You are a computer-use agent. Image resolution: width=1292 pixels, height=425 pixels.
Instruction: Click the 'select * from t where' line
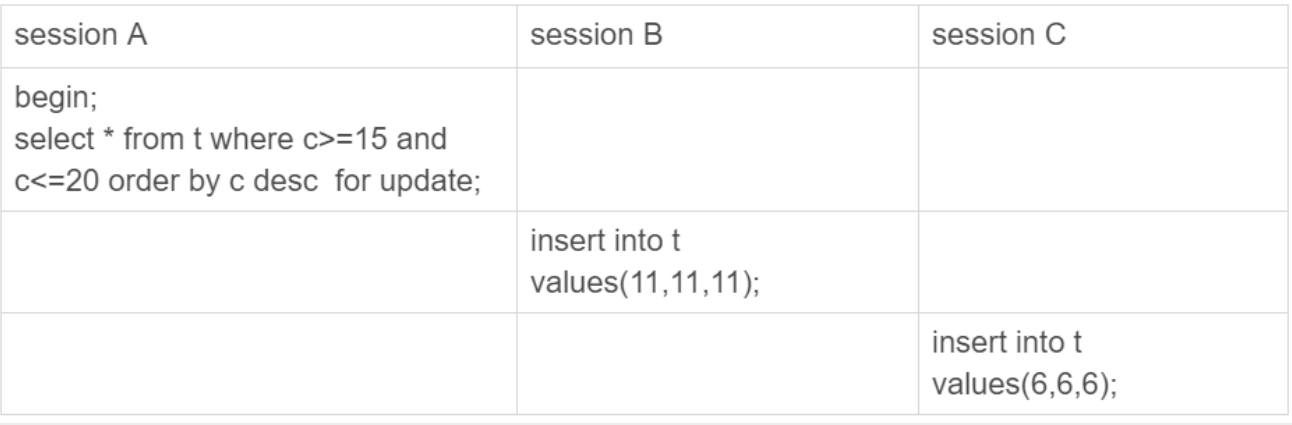coord(160,135)
